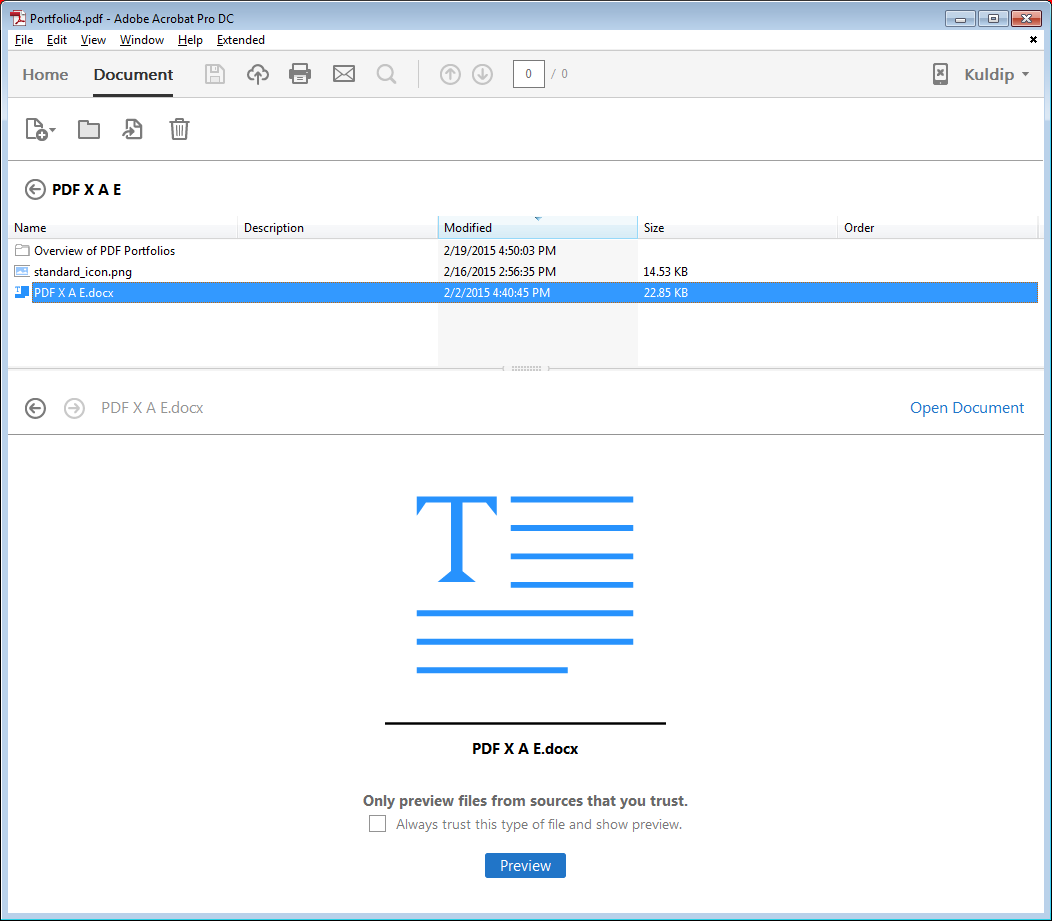Viewport: 1052px width, 921px height.
Task: Enable Always trust this file type checkbox
Action: (377, 824)
